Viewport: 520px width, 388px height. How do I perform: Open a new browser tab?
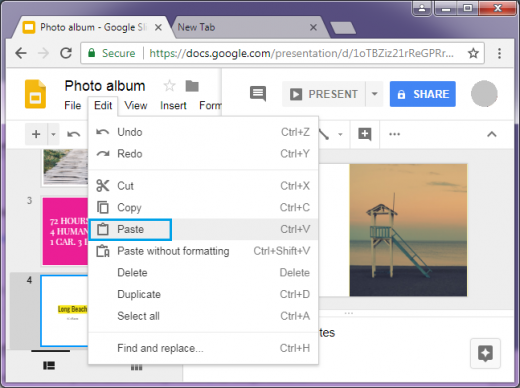click(343, 28)
